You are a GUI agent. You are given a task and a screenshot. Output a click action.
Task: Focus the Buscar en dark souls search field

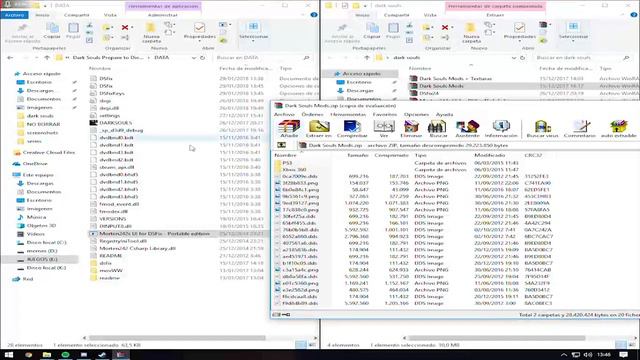(583, 58)
